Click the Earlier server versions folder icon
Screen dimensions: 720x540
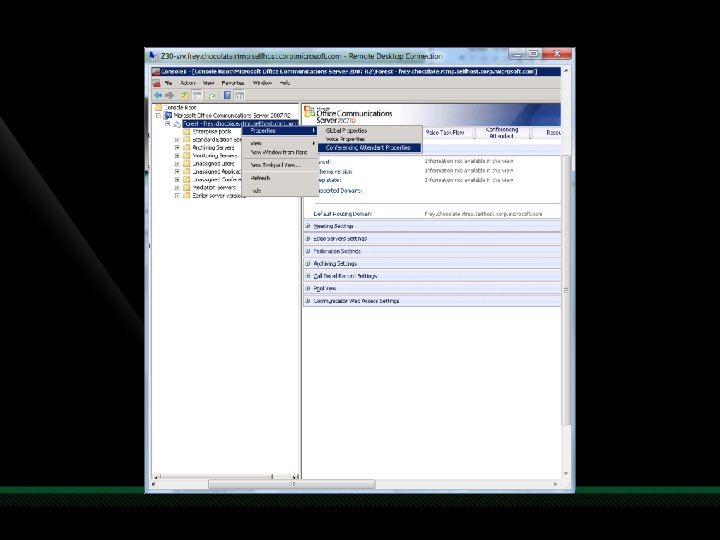pyautogui.click(x=186, y=195)
